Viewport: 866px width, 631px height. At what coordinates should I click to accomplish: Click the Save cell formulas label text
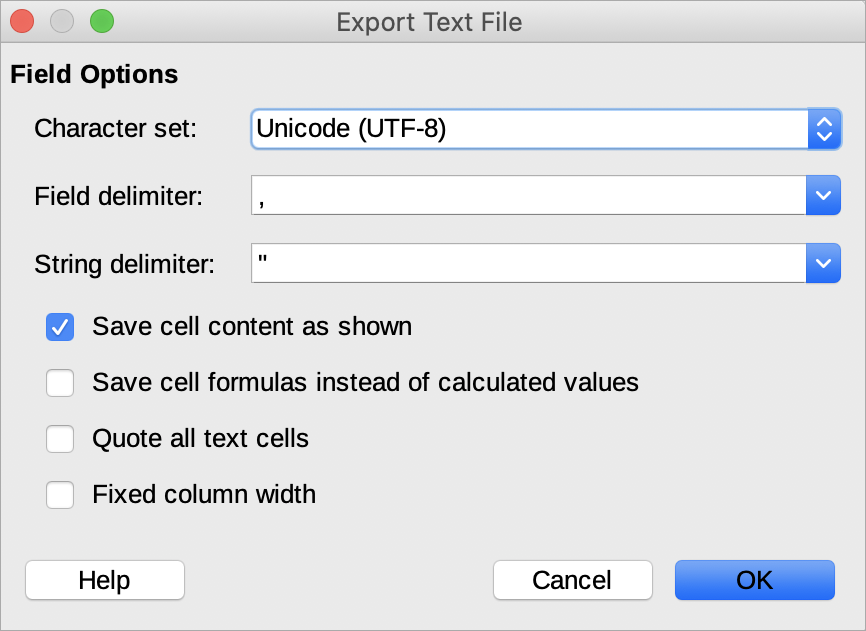click(366, 383)
